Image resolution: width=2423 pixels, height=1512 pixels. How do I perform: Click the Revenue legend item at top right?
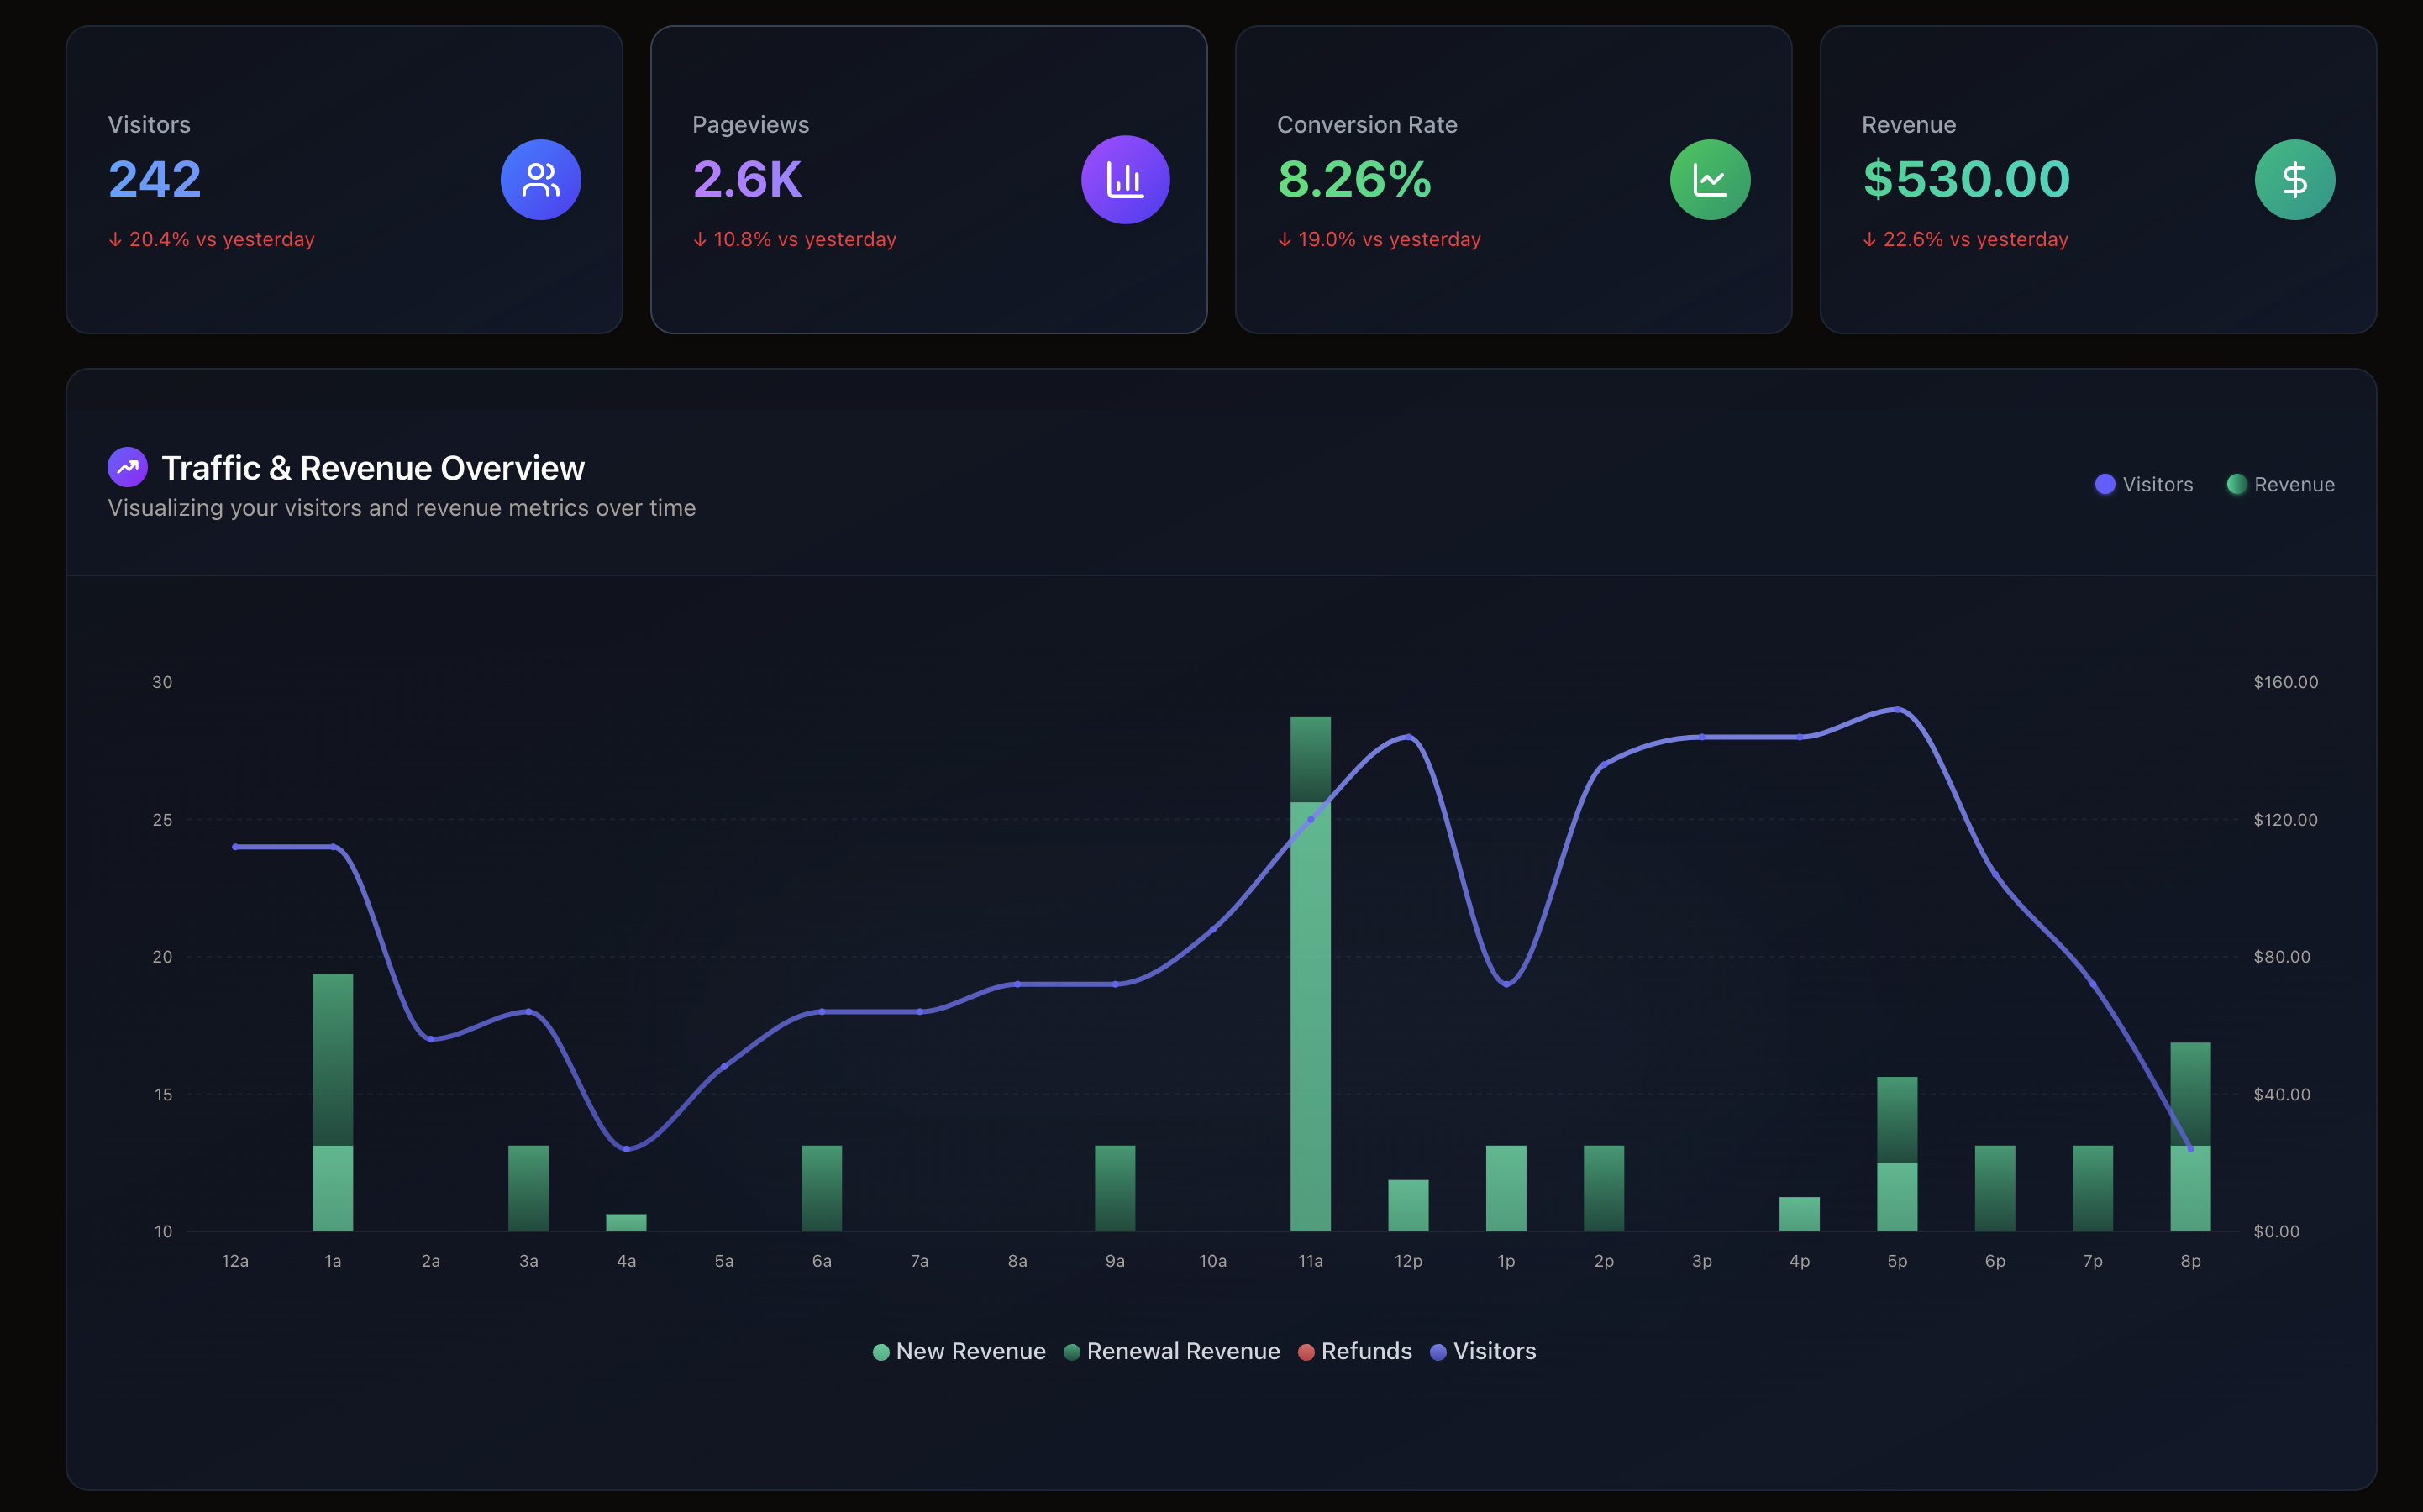[2281, 484]
